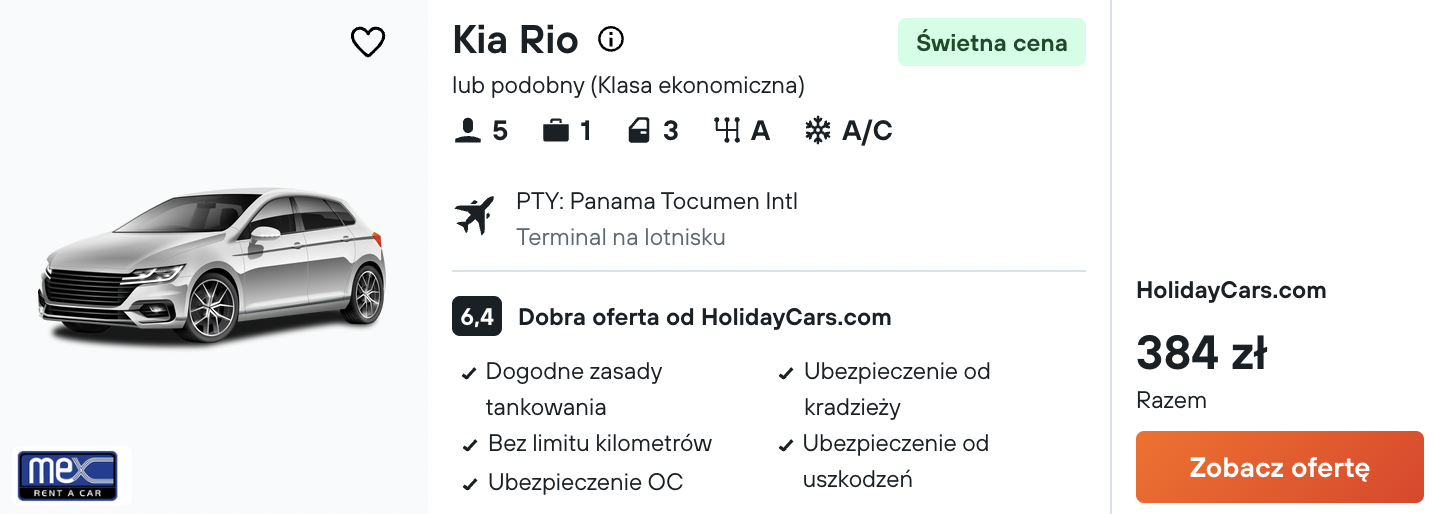Click Dobra oferta od HolidayCars.com heading

pyautogui.click(x=704, y=318)
